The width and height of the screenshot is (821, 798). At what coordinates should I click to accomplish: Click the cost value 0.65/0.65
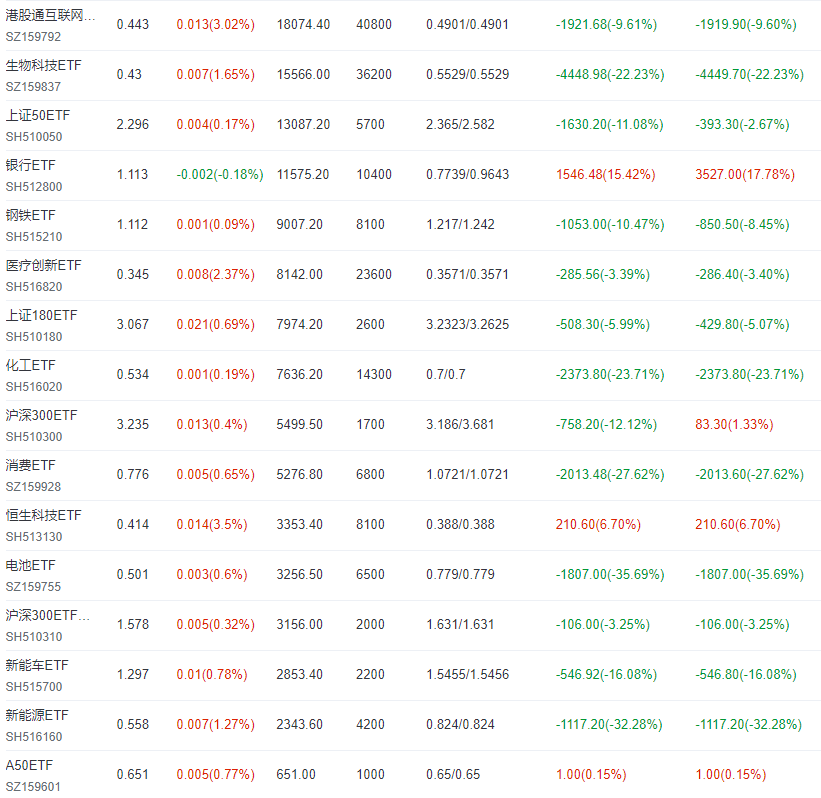tap(453, 774)
